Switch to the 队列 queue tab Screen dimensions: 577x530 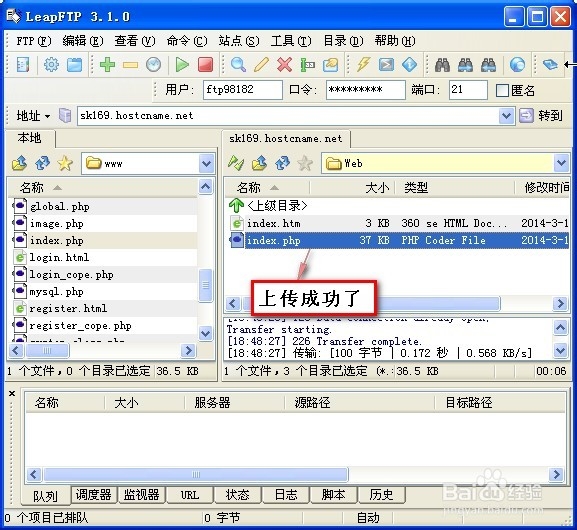click(x=46, y=496)
